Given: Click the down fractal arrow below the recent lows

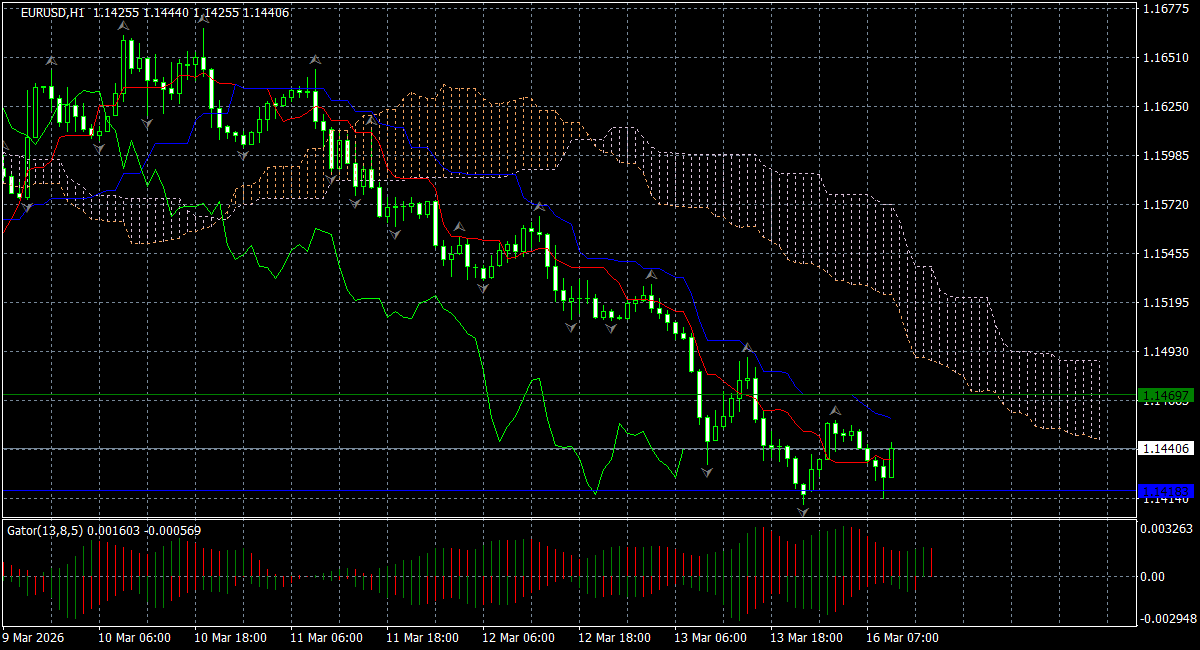Looking at the screenshot, I should (802, 513).
